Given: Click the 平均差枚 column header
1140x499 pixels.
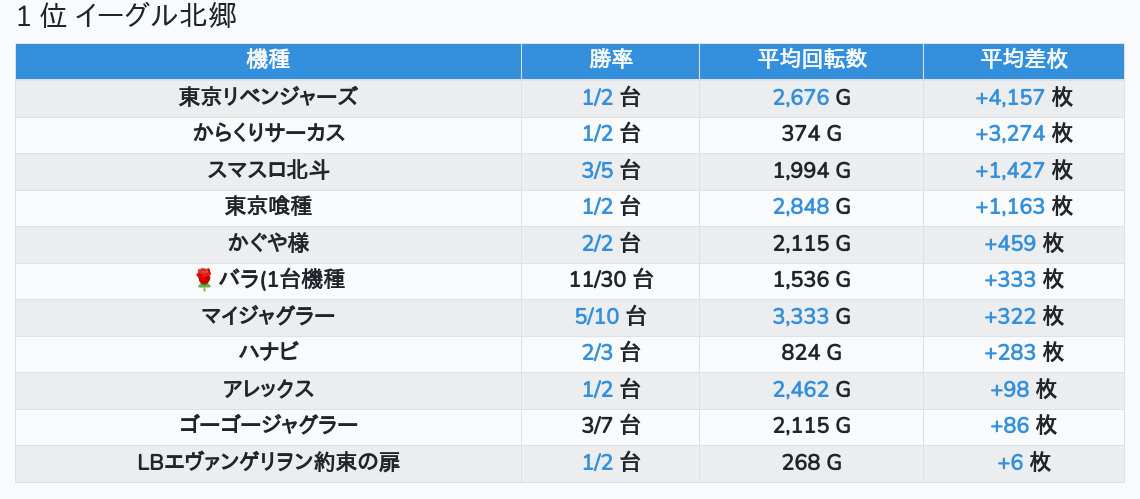Looking at the screenshot, I should point(1024,60).
